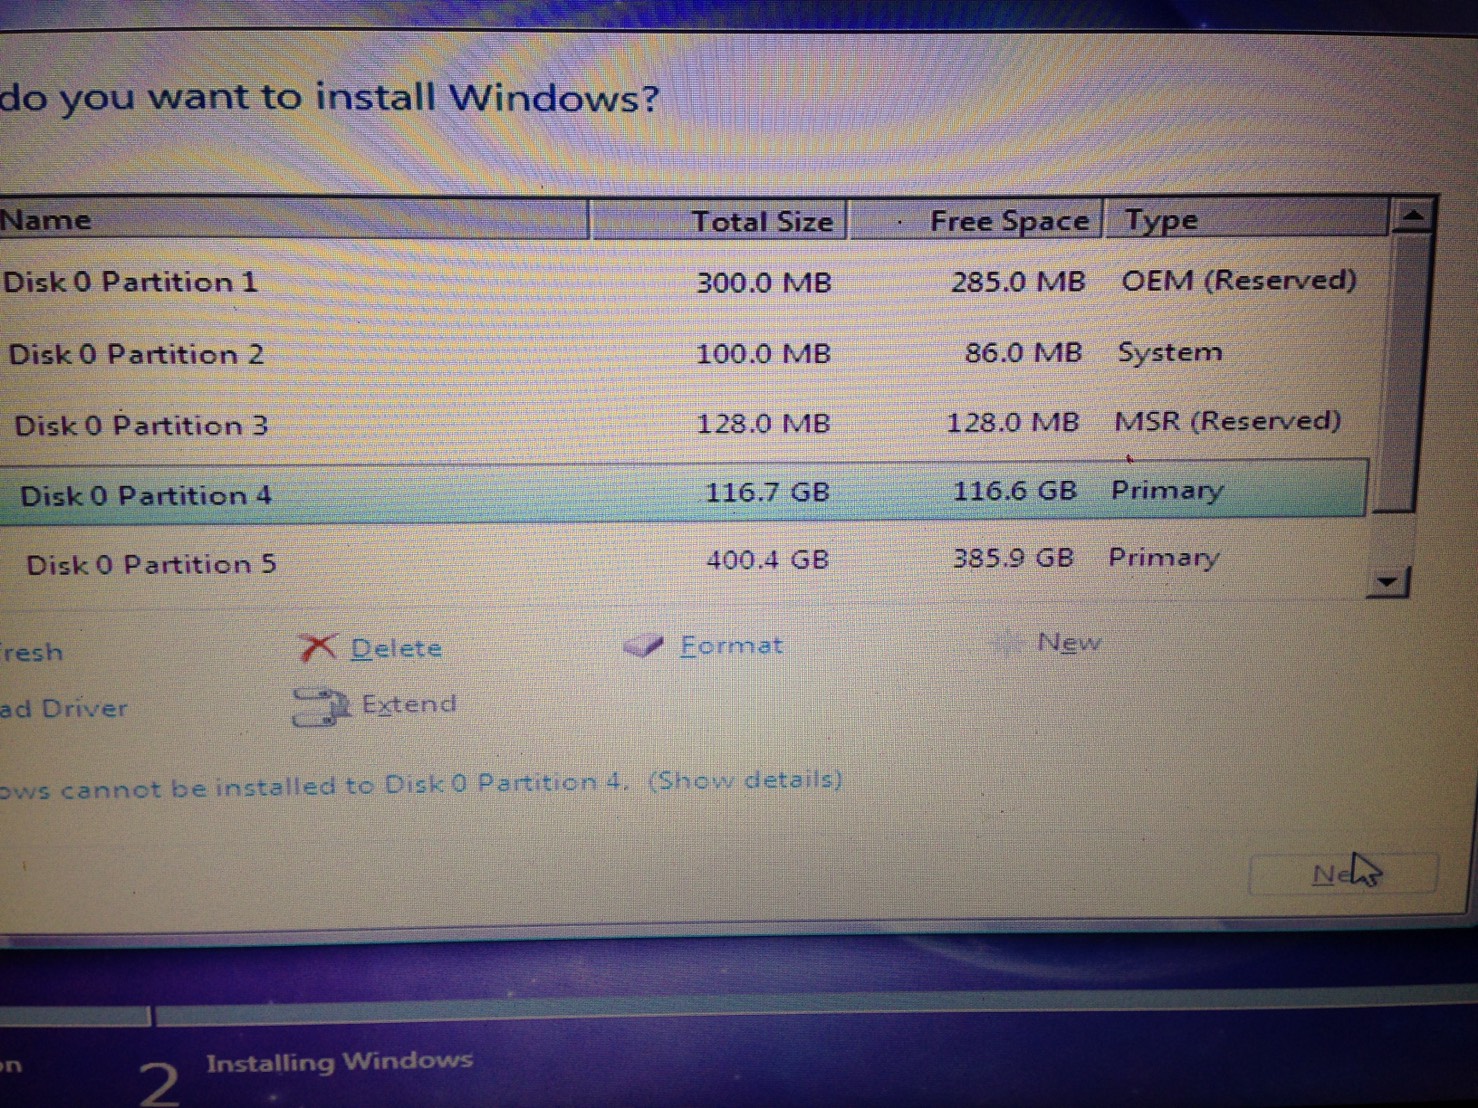Image resolution: width=1478 pixels, height=1108 pixels.
Task: Click the 300.0 MB total size cell
Action: pos(764,283)
